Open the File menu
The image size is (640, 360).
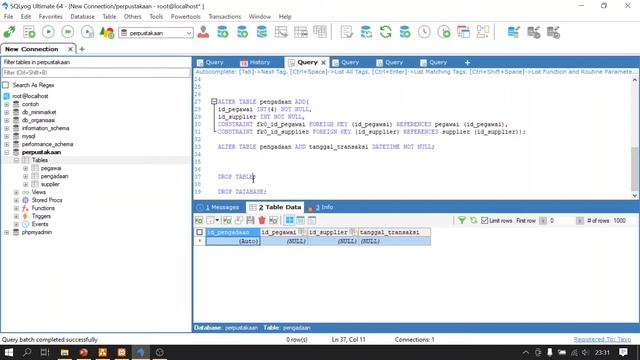(x=8, y=16)
